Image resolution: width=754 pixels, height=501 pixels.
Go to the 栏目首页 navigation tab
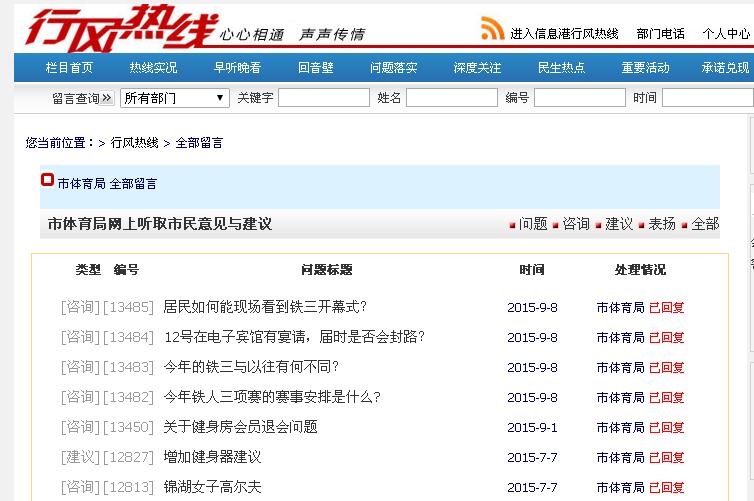click(x=70, y=68)
